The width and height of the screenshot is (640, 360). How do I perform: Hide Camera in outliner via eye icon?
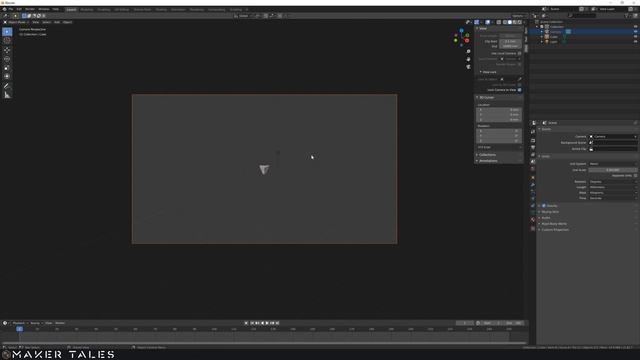(635, 31)
